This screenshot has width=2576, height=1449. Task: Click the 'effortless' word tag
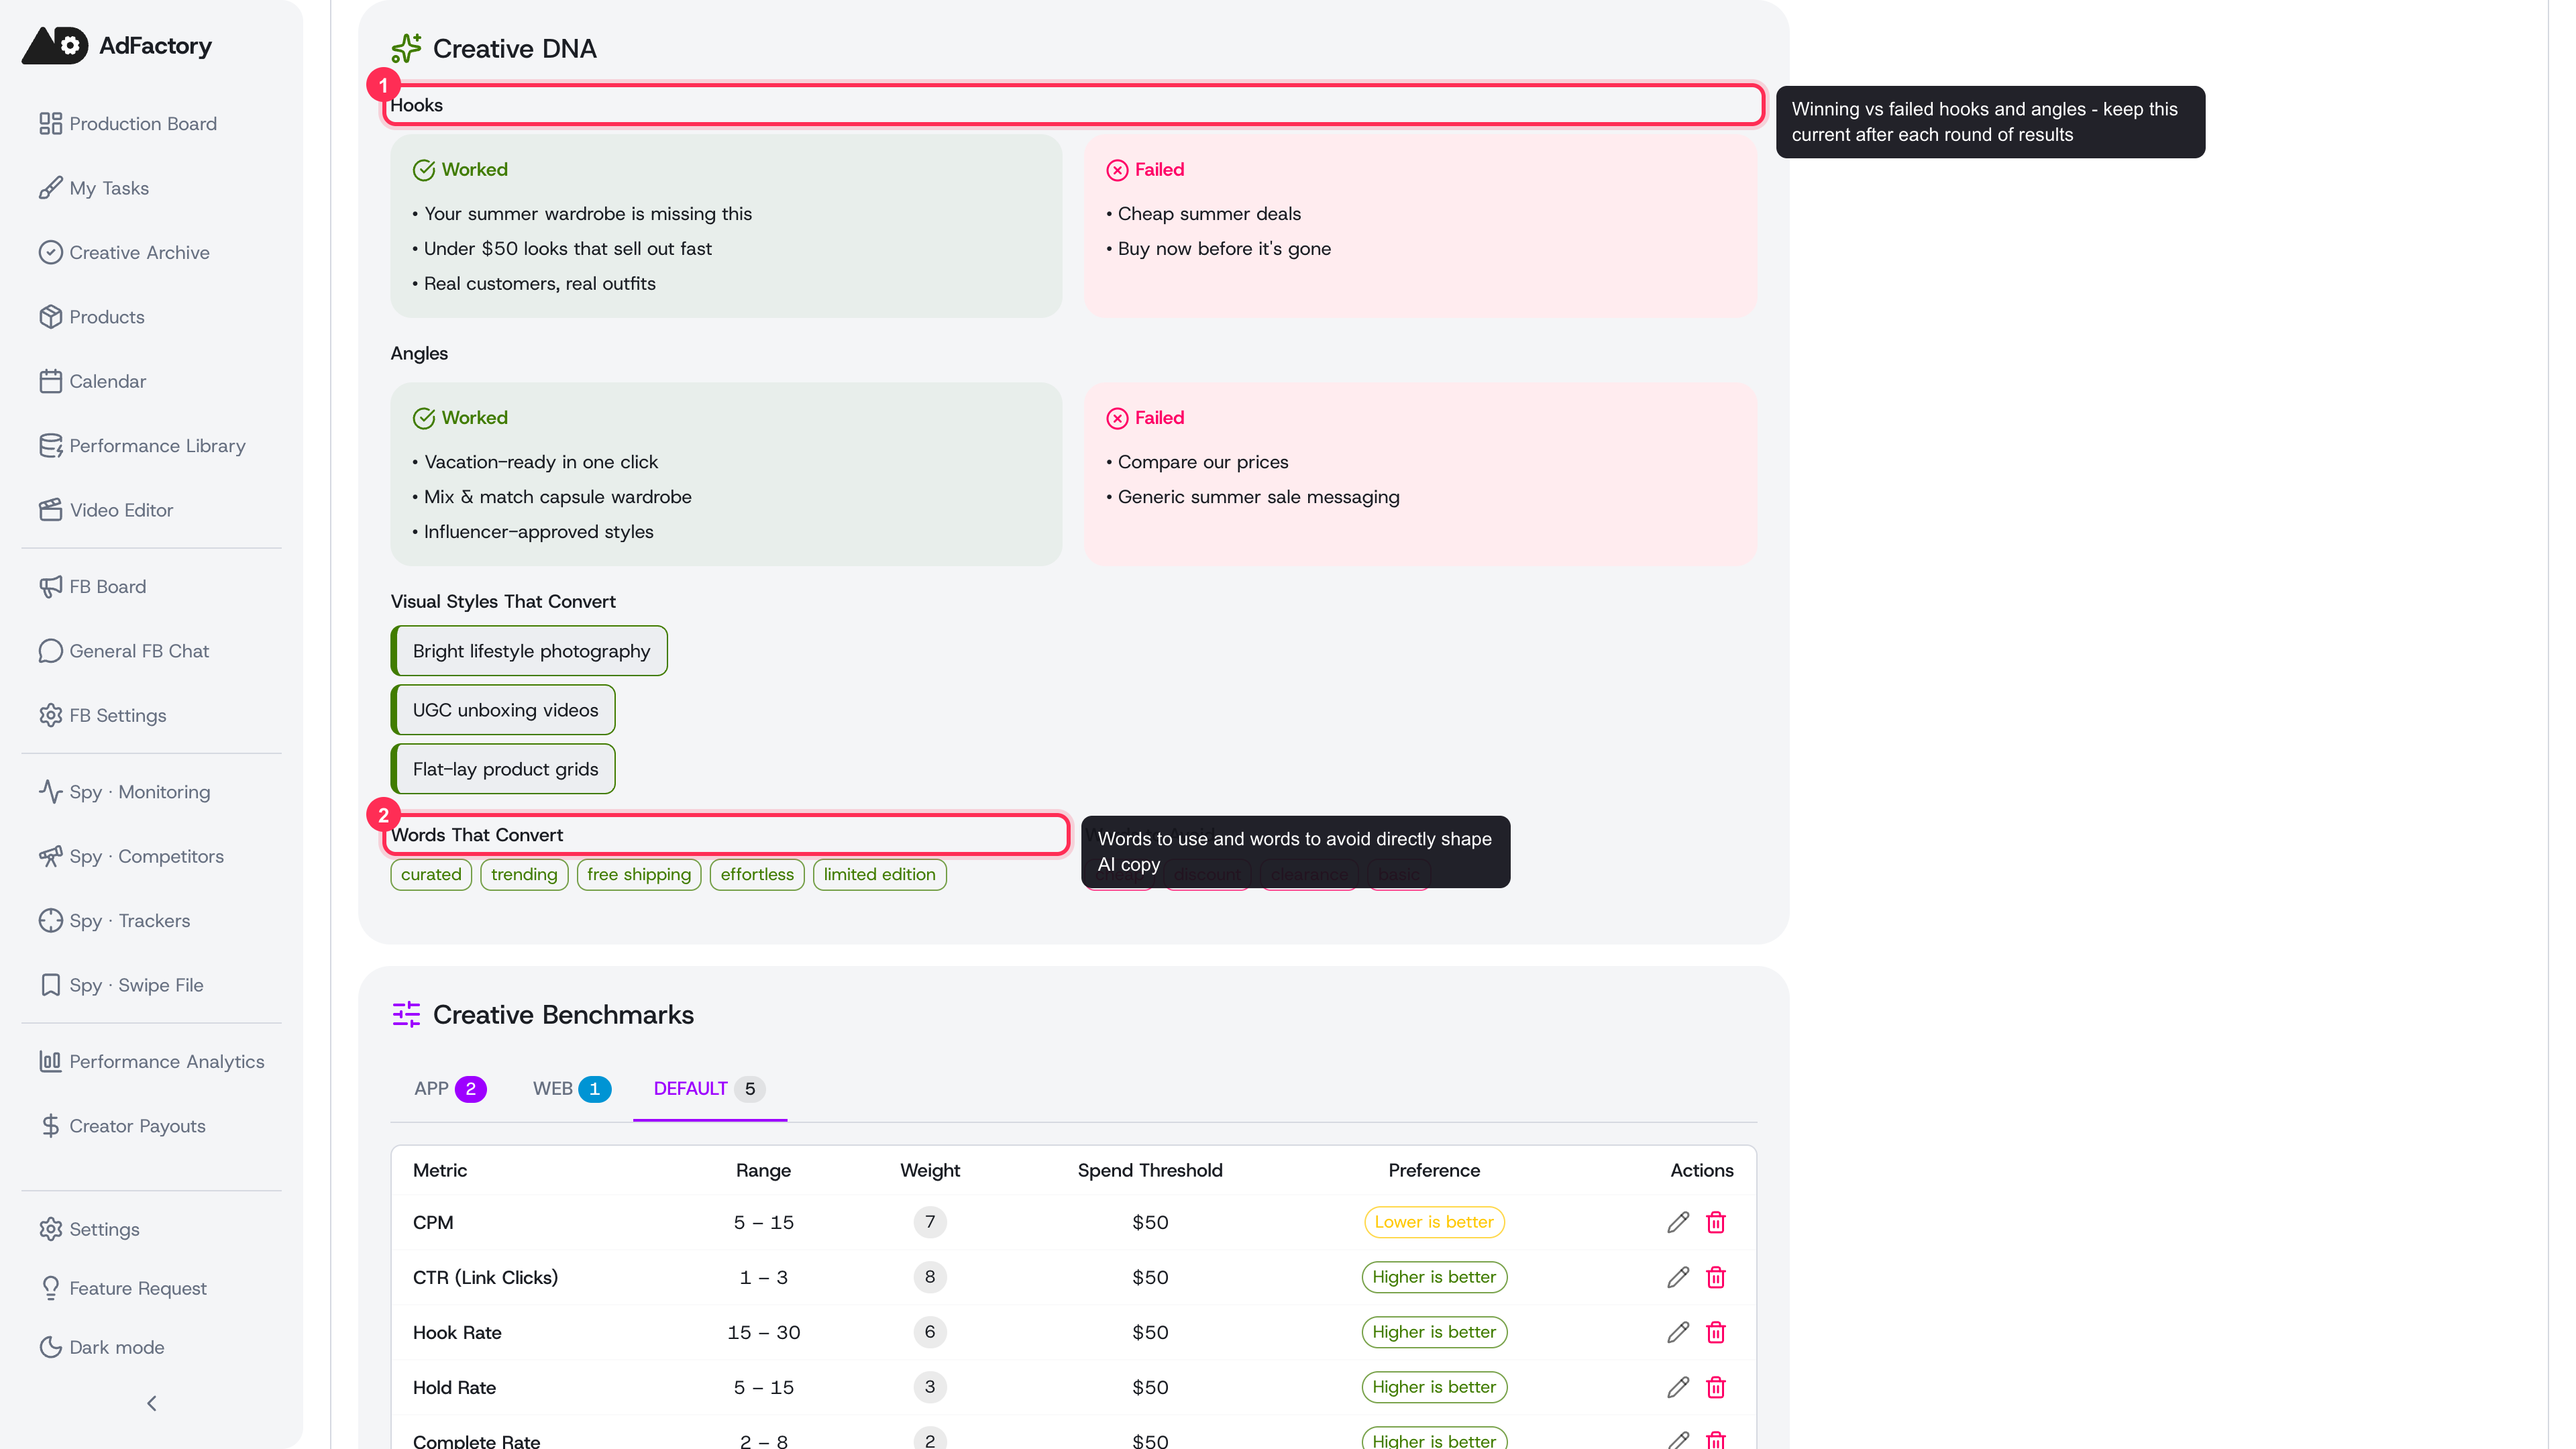point(757,875)
